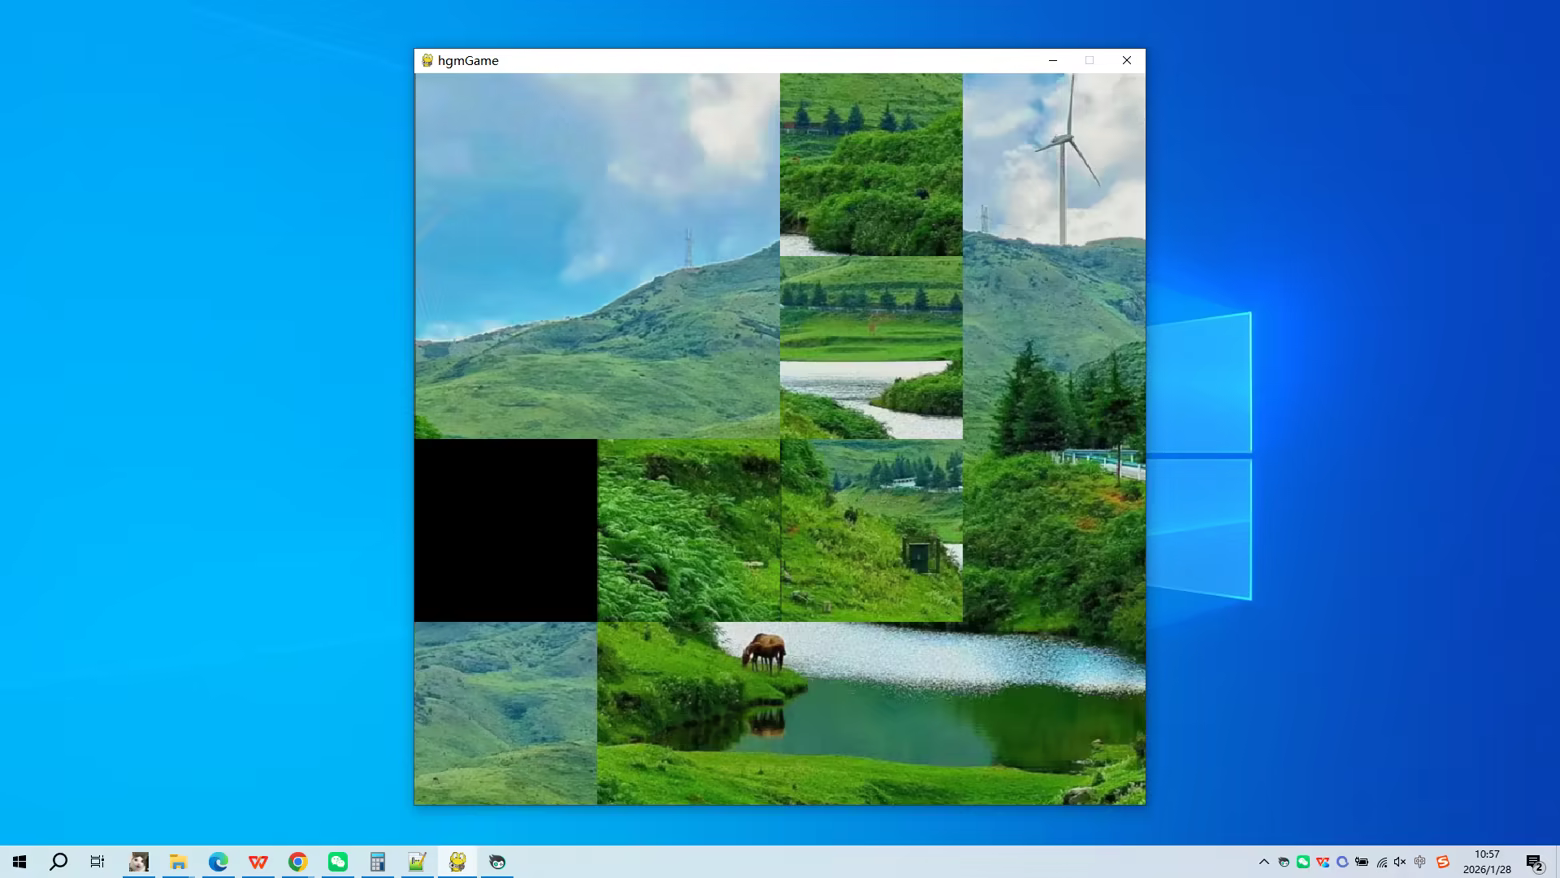Open WPS Office from the taskbar
Image resolution: width=1560 pixels, height=878 pixels.
pyautogui.click(x=258, y=861)
